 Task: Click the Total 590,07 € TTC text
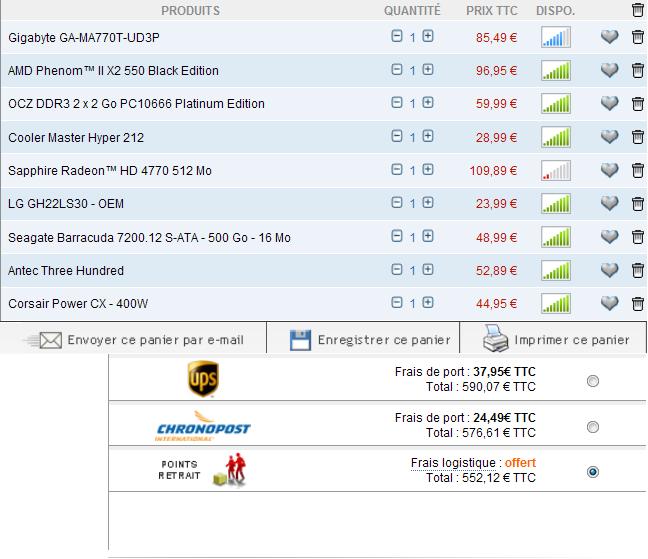pyautogui.click(x=481, y=387)
